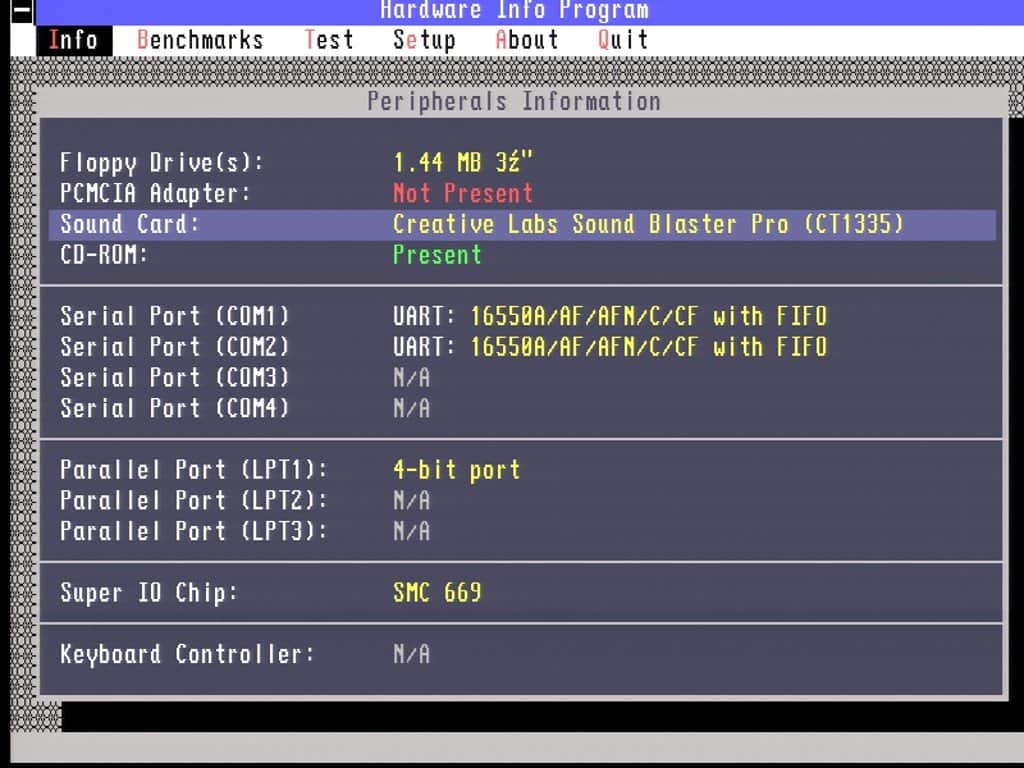Click the 4-bit port value

[x=456, y=470]
